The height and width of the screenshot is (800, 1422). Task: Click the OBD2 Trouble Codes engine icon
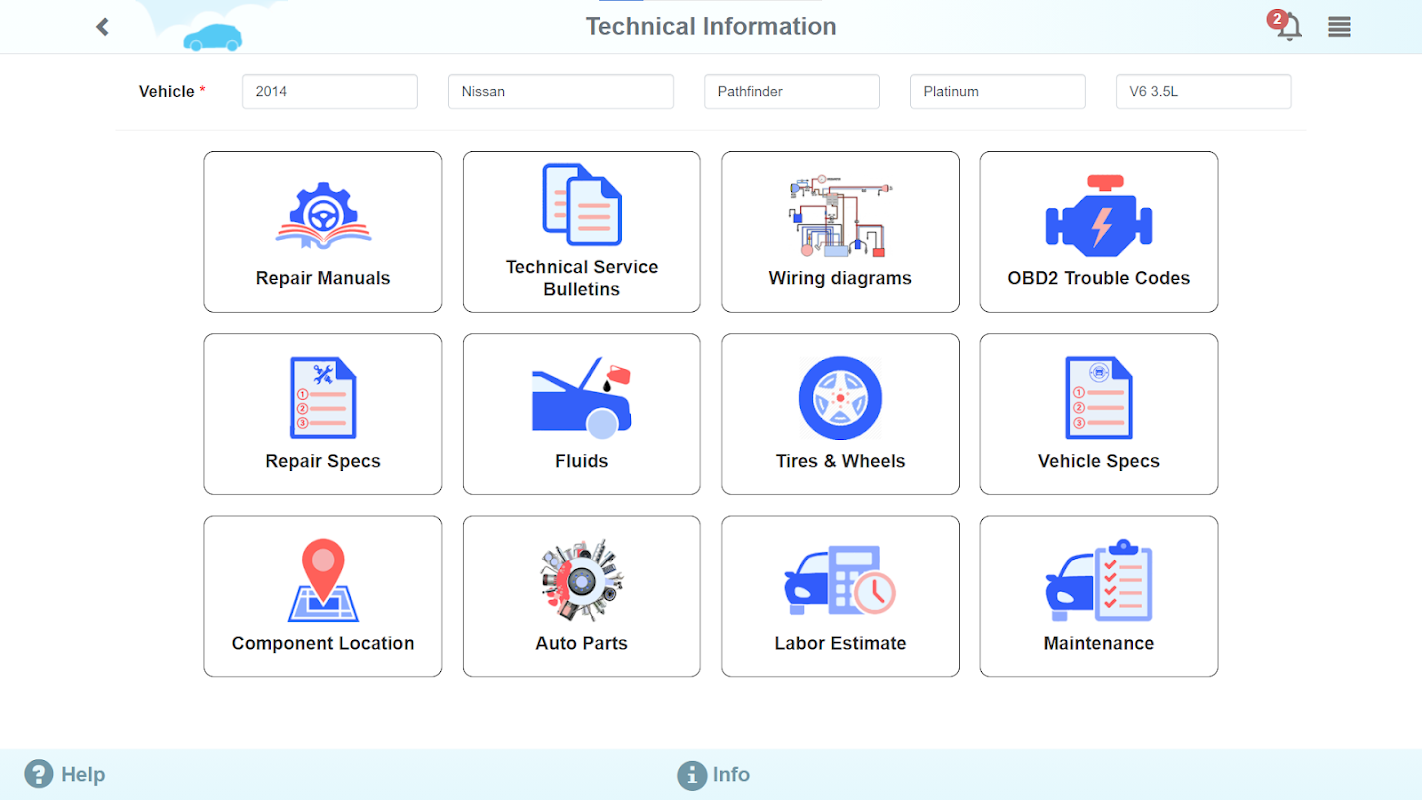1099,214
